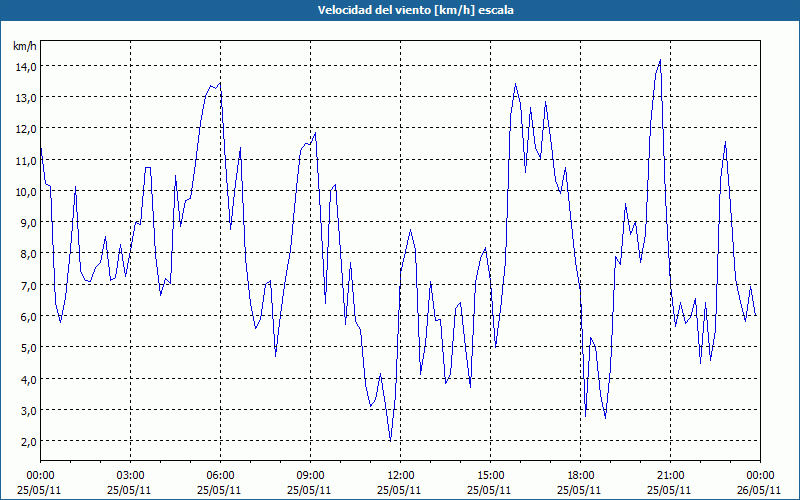Select the 06:00 time axis label
The height and width of the screenshot is (500, 800).
pos(220,476)
